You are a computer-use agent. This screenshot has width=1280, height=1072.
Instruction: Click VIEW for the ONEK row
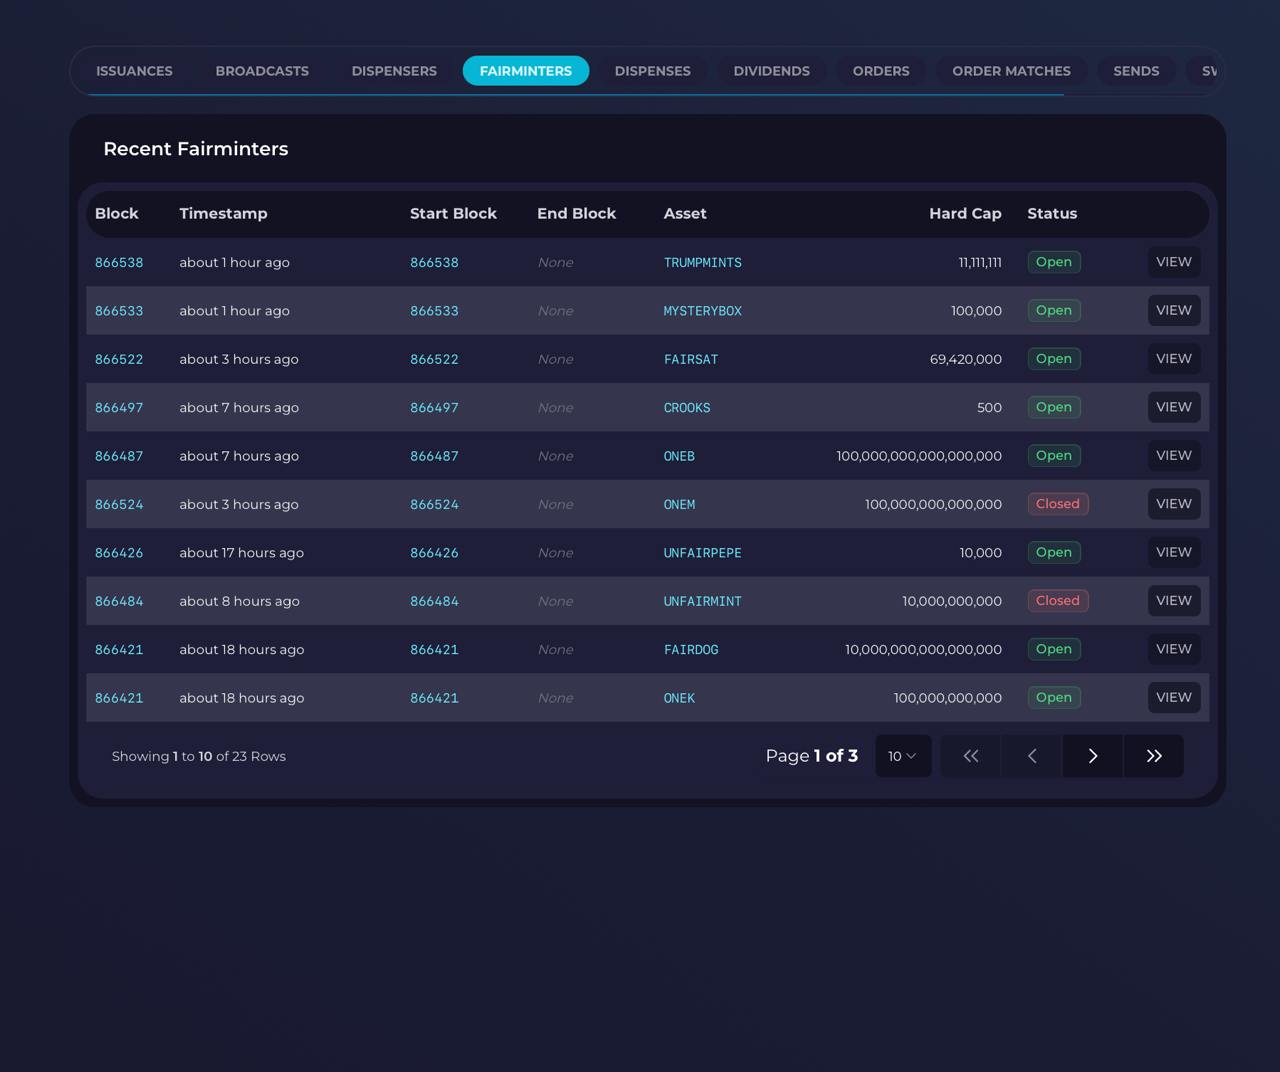pyautogui.click(x=1174, y=697)
